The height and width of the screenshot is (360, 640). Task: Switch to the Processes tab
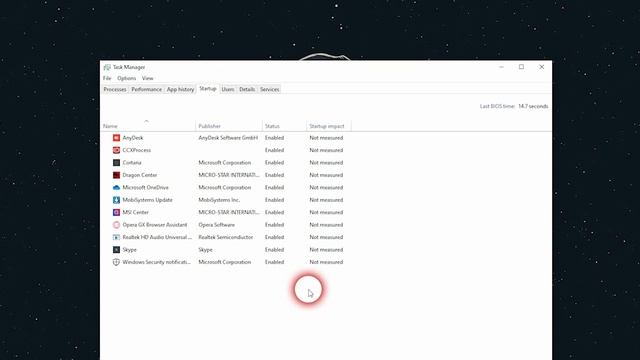(115, 89)
